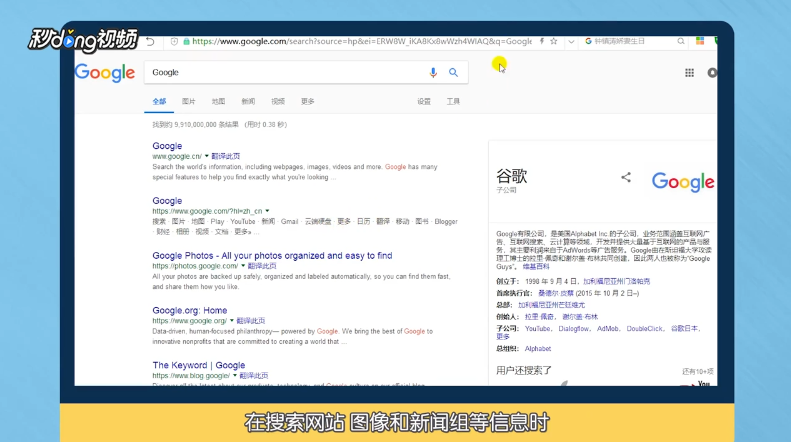Open the notifications bell icon
Image resolution: width=791 pixels, height=442 pixels.
pyautogui.click(x=712, y=73)
